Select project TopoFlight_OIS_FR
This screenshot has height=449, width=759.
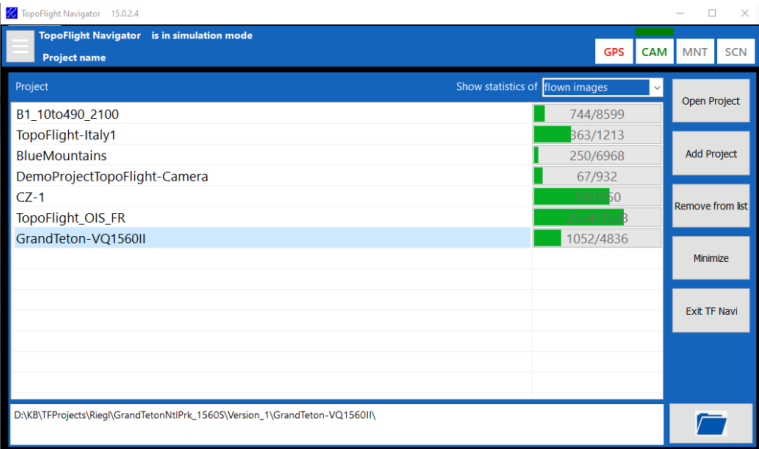tap(272, 218)
